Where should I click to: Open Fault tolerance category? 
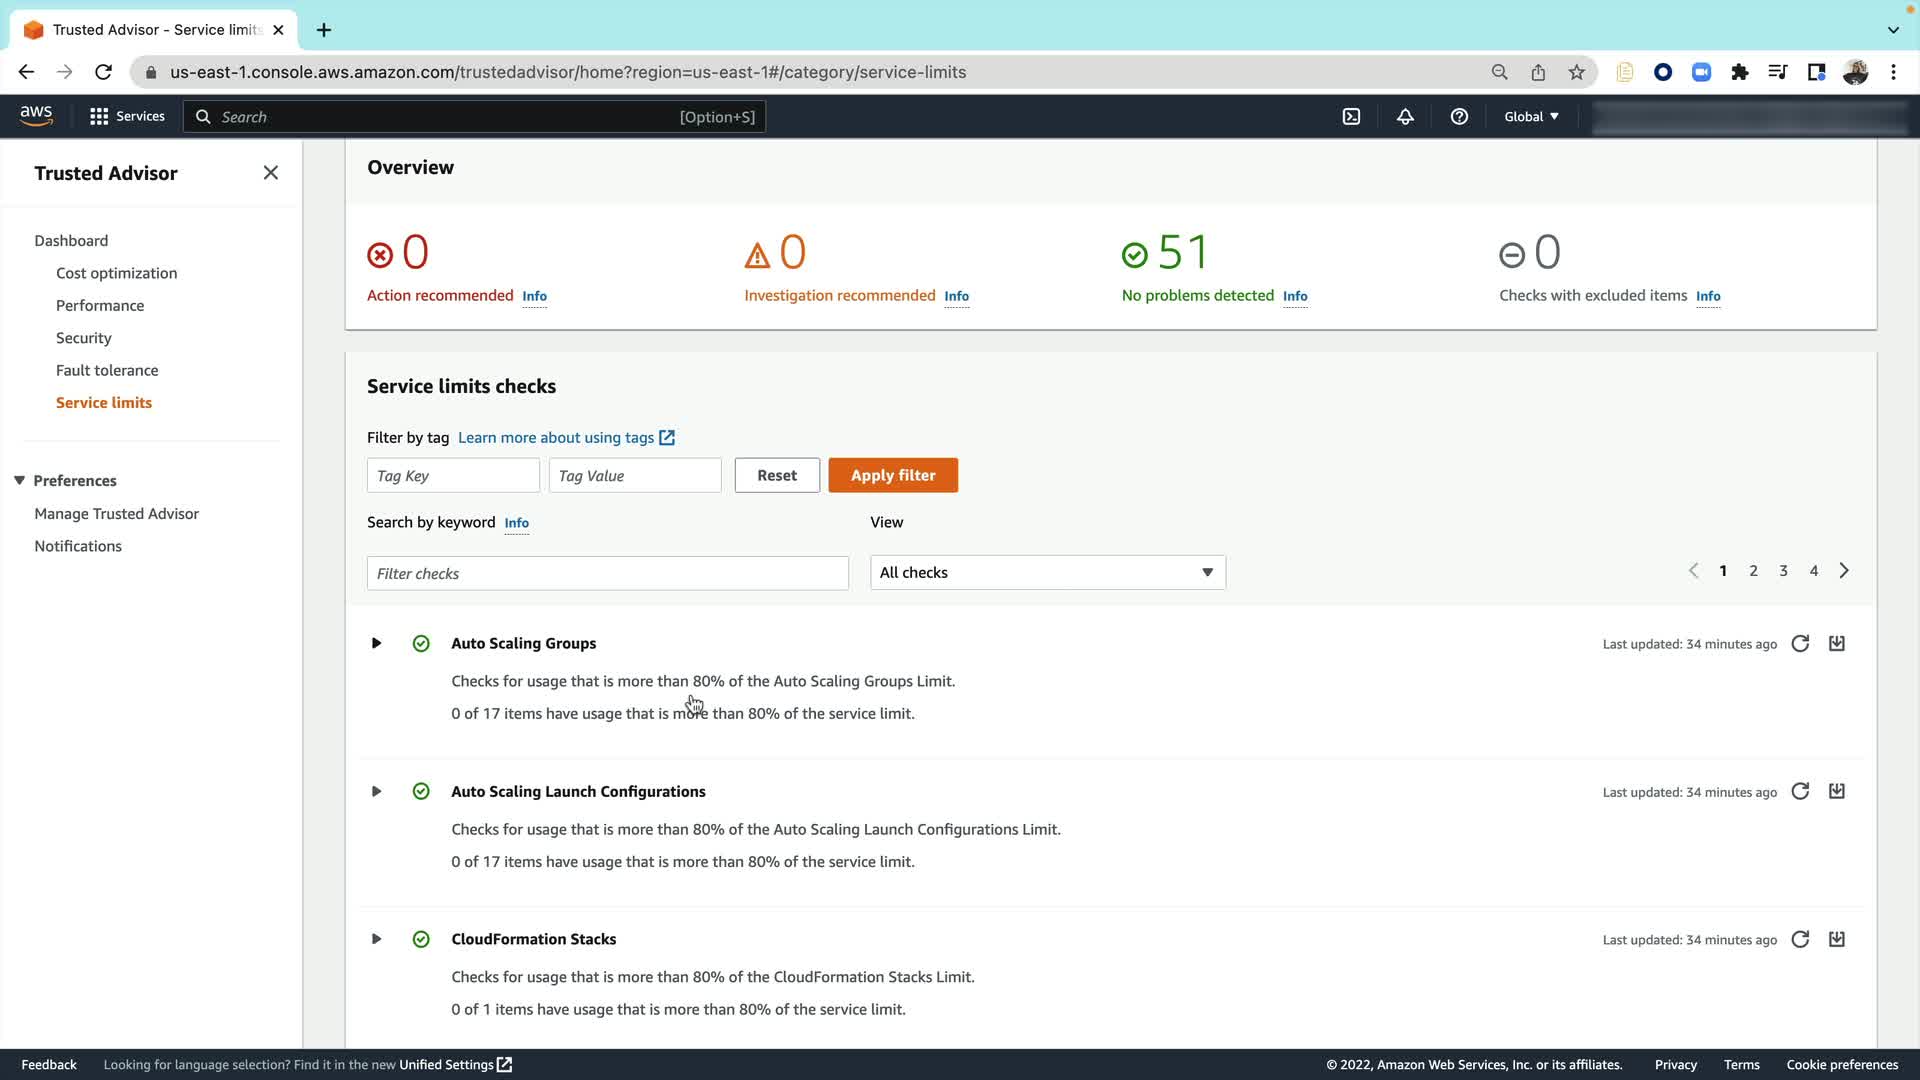click(x=107, y=370)
